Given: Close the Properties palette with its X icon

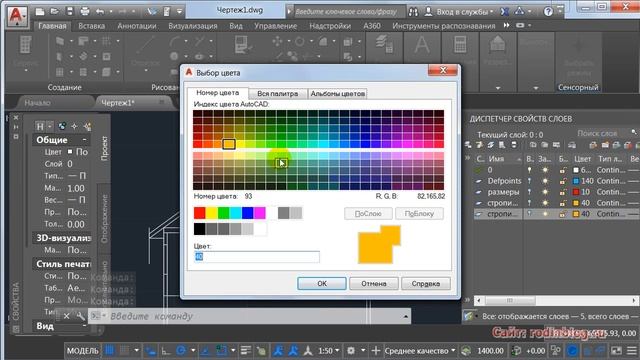Looking at the screenshot, I should pos(16,118).
